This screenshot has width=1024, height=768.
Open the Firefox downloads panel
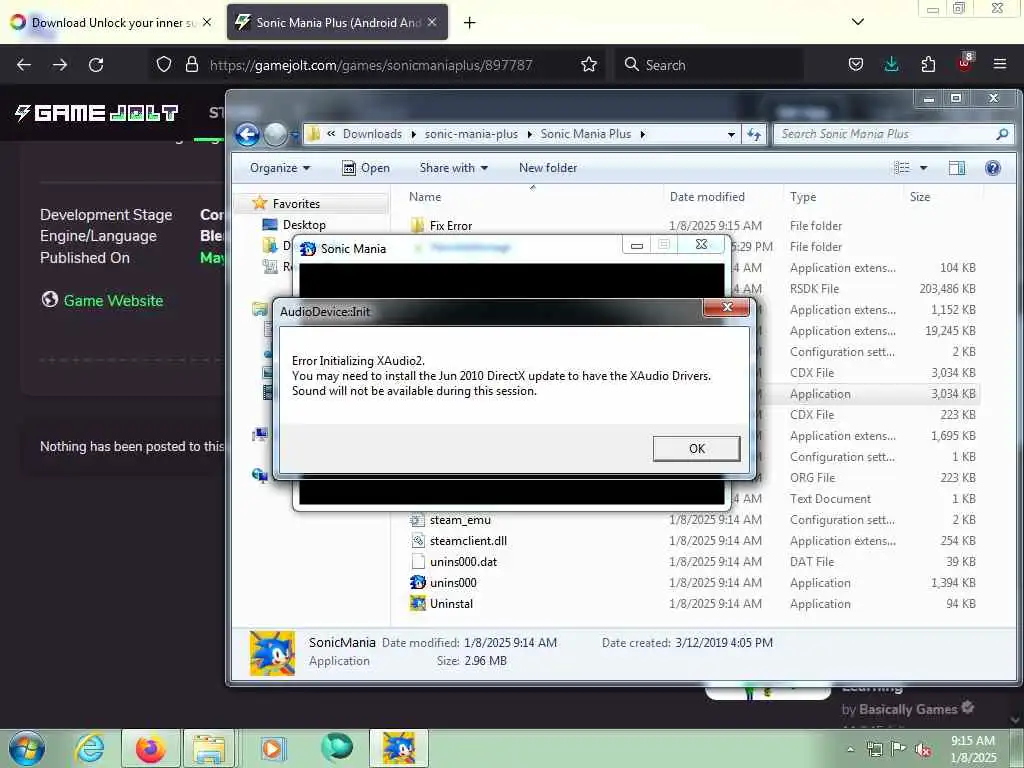tap(891, 65)
